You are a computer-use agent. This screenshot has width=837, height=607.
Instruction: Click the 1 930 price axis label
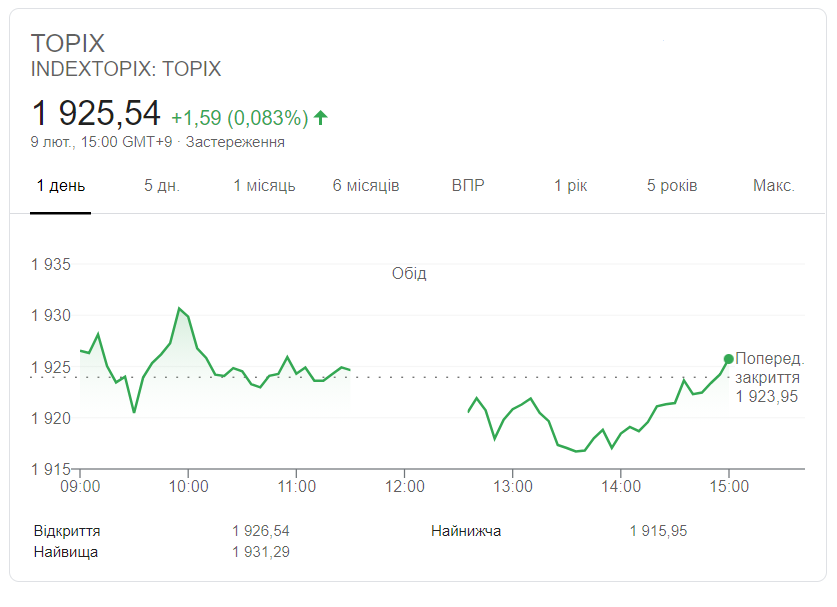tap(51, 316)
